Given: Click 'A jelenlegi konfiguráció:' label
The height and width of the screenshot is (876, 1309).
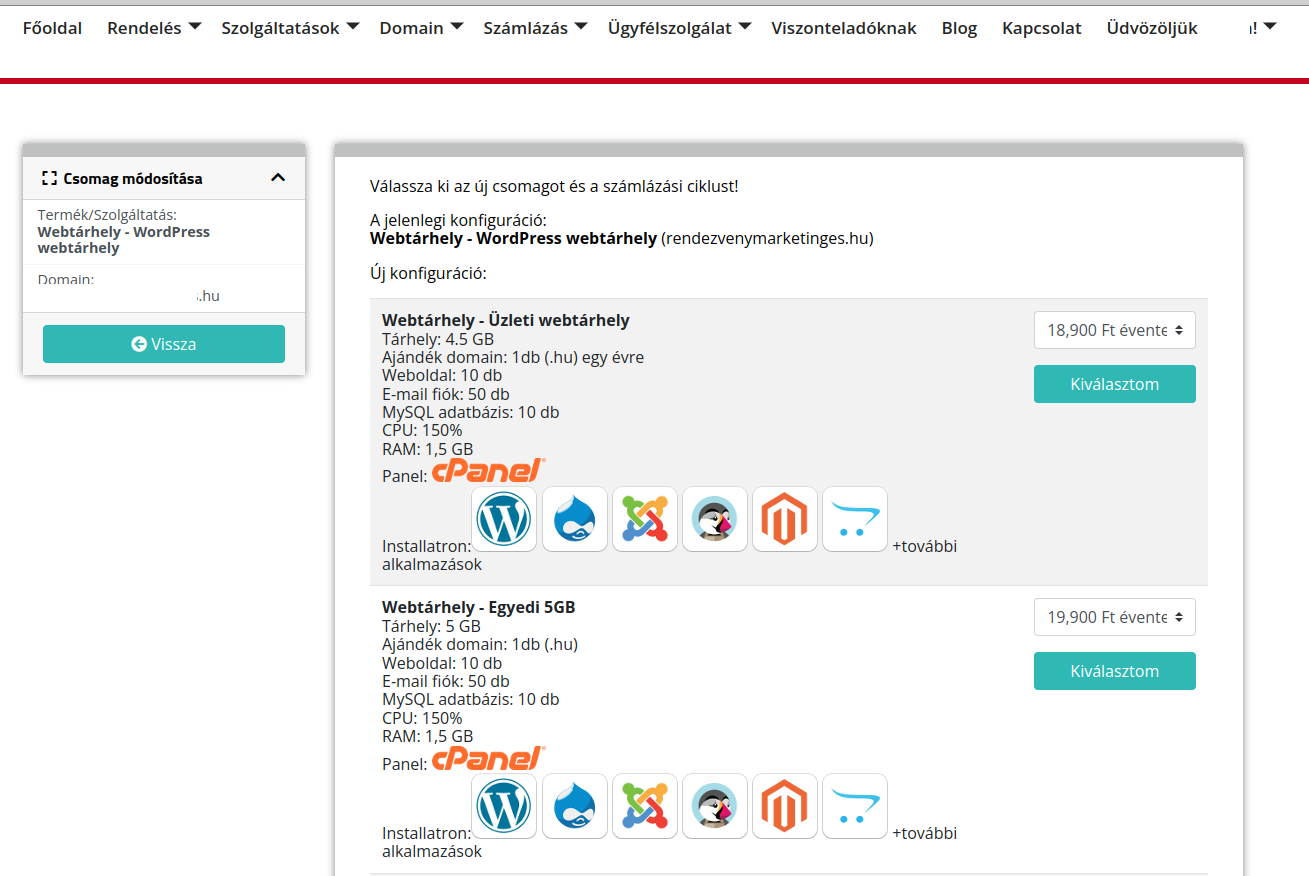Looking at the screenshot, I should (x=458, y=220).
